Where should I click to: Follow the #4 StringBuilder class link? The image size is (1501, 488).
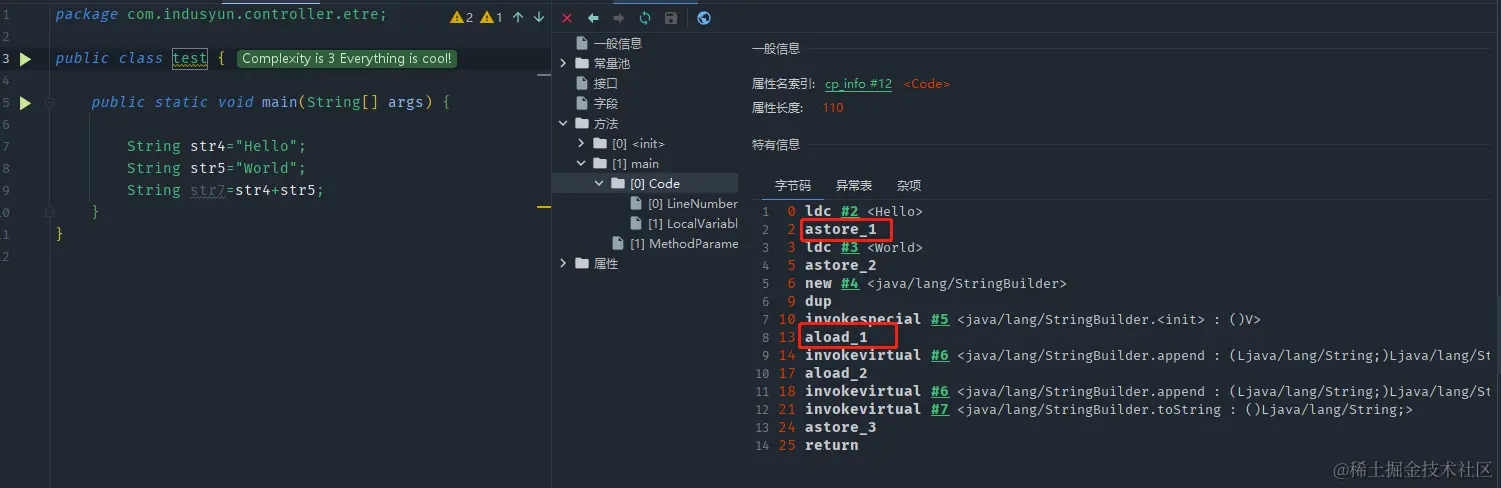(x=850, y=284)
